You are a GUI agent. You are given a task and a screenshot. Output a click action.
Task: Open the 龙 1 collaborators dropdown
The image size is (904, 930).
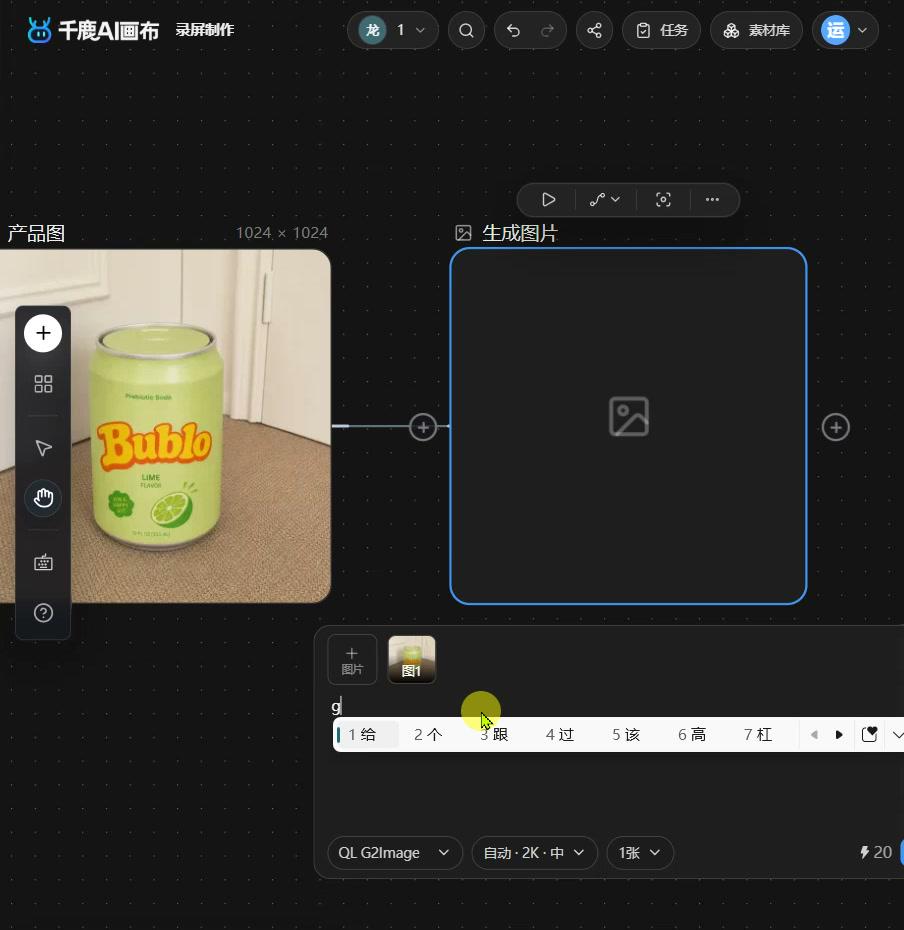tap(393, 30)
